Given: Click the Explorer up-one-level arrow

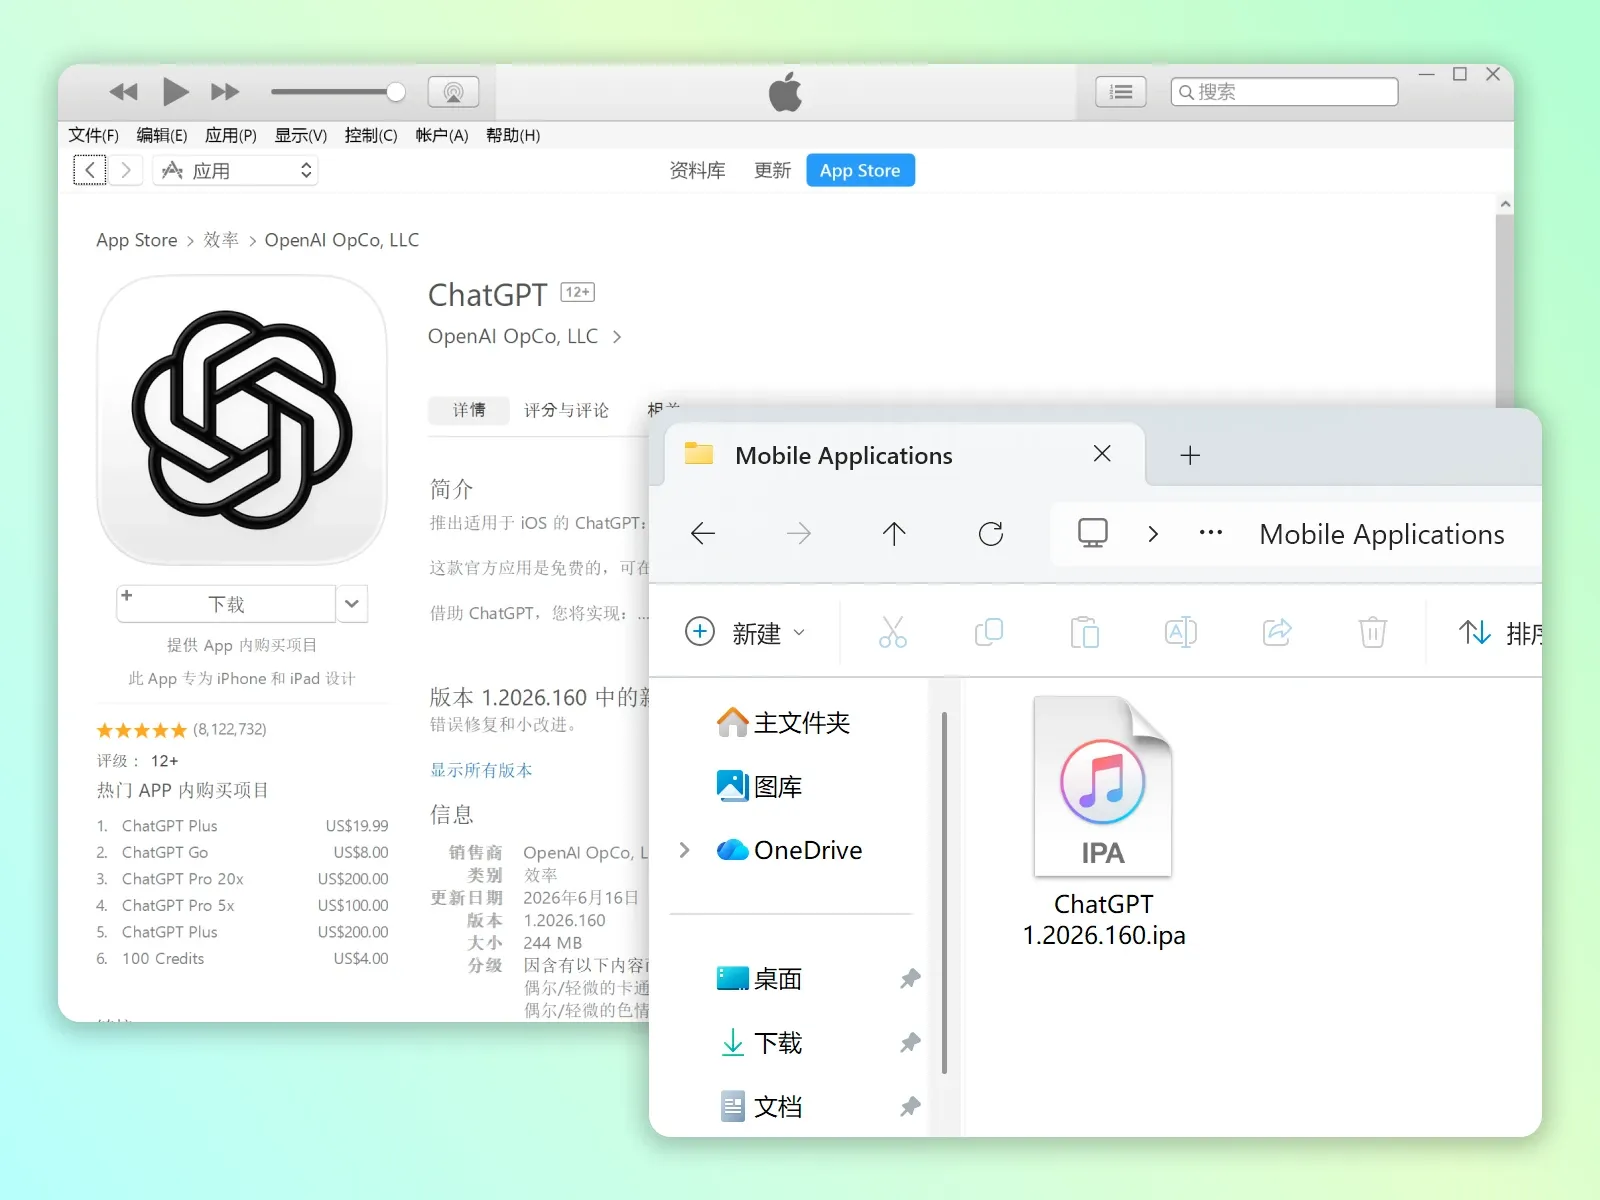Looking at the screenshot, I should pyautogui.click(x=894, y=534).
